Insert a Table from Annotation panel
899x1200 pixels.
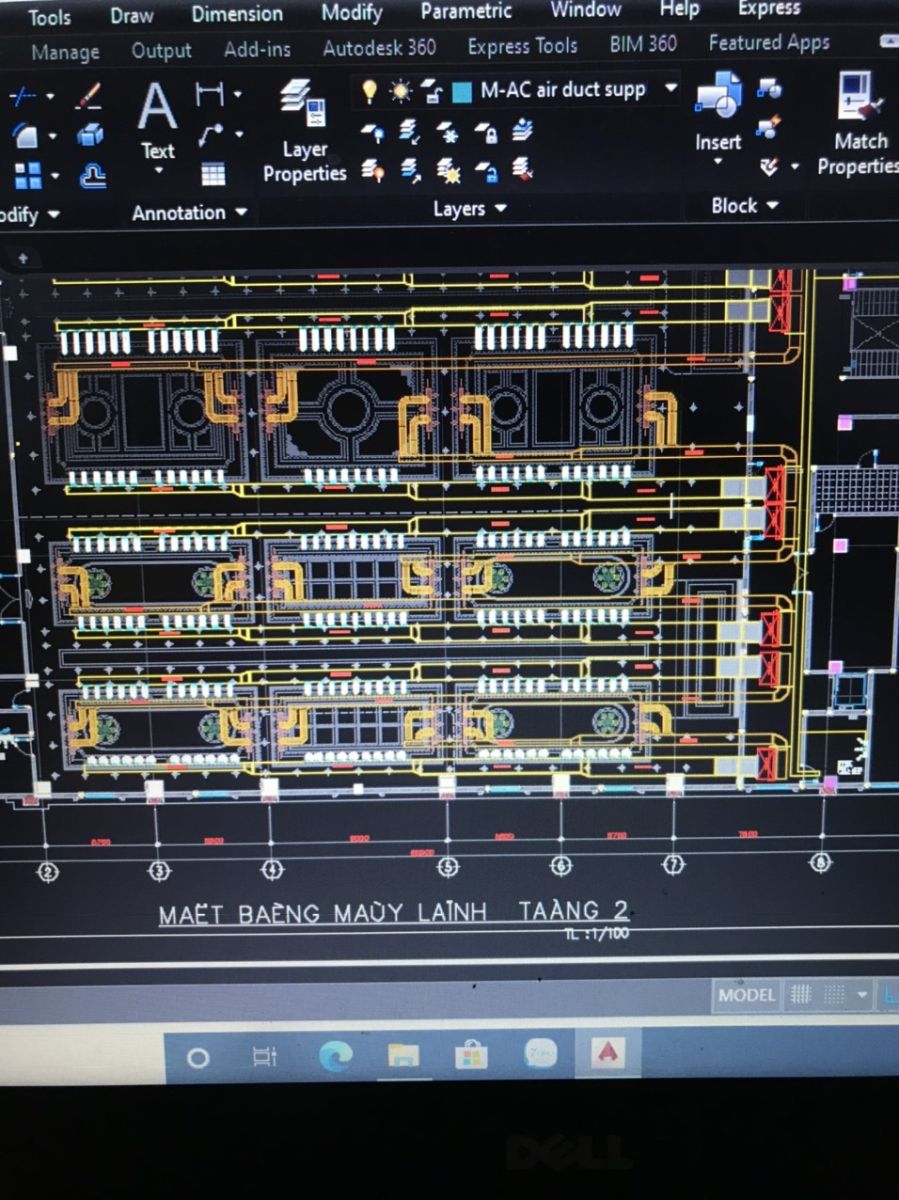tap(212, 174)
